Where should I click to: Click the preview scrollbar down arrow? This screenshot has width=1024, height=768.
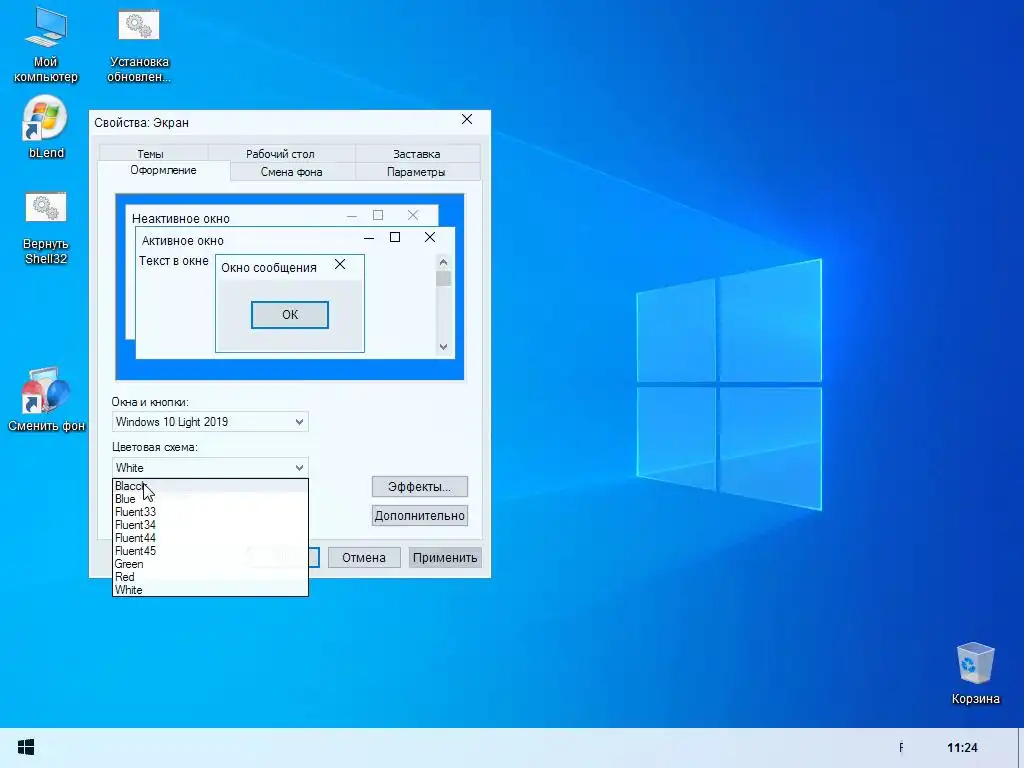(x=443, y=347)
